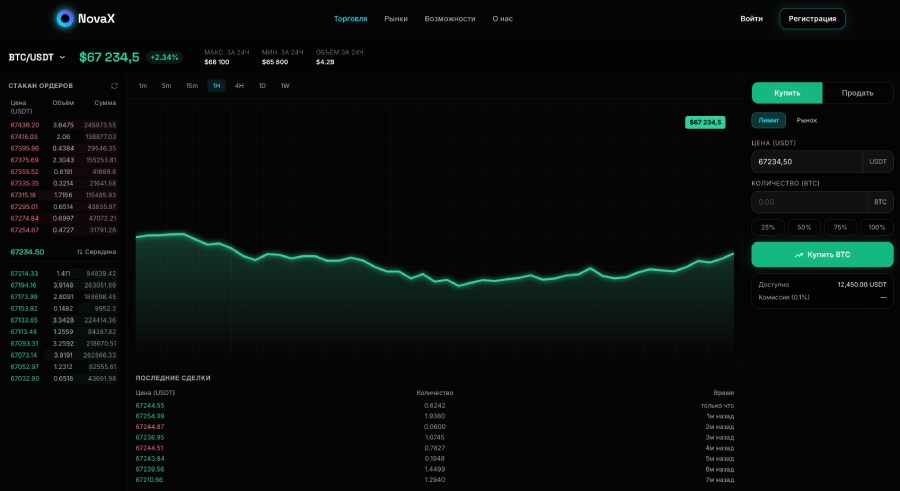Screen dimensions: 900x491
Task: Open the Возможности nav item
Action: [x=449, y=18]
